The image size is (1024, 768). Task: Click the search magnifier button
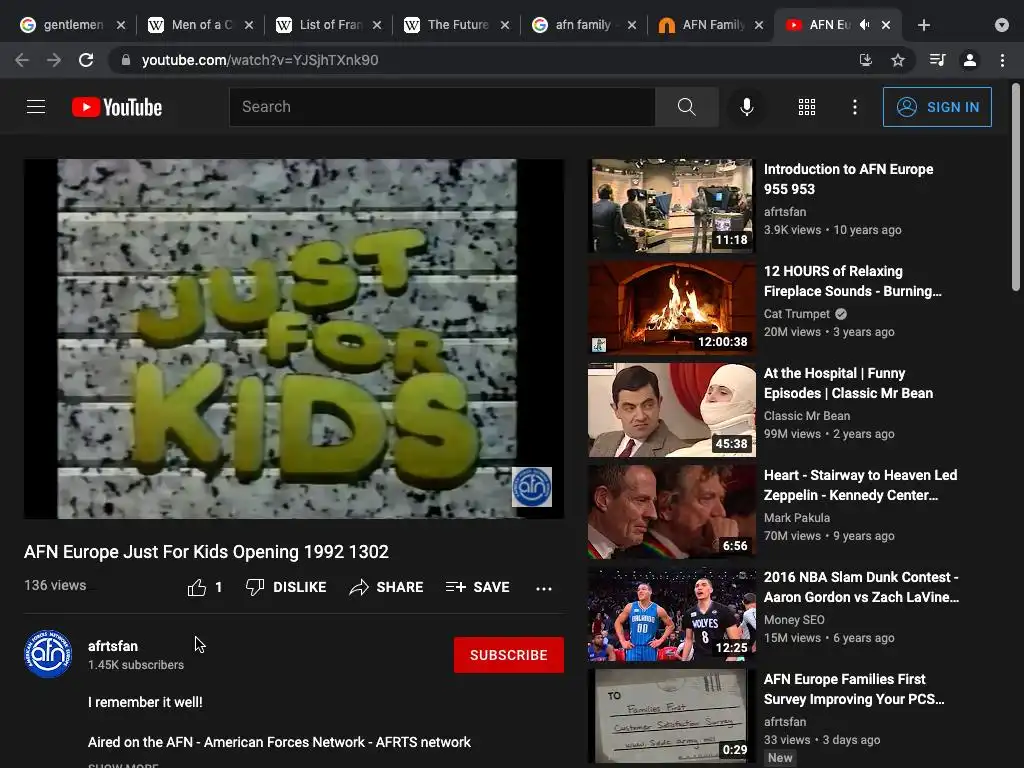click(x=686, y=106)
